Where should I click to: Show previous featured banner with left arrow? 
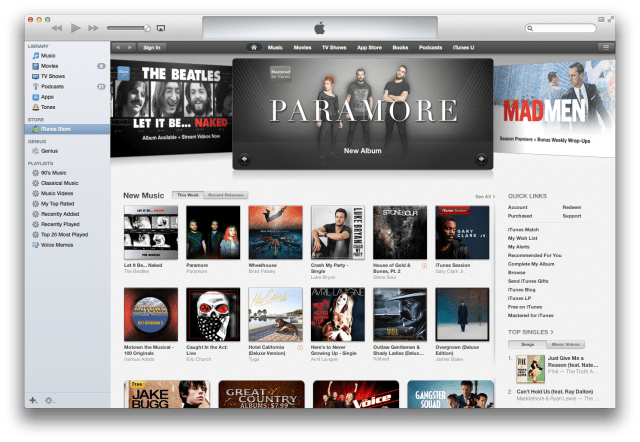tap(244, 159)
